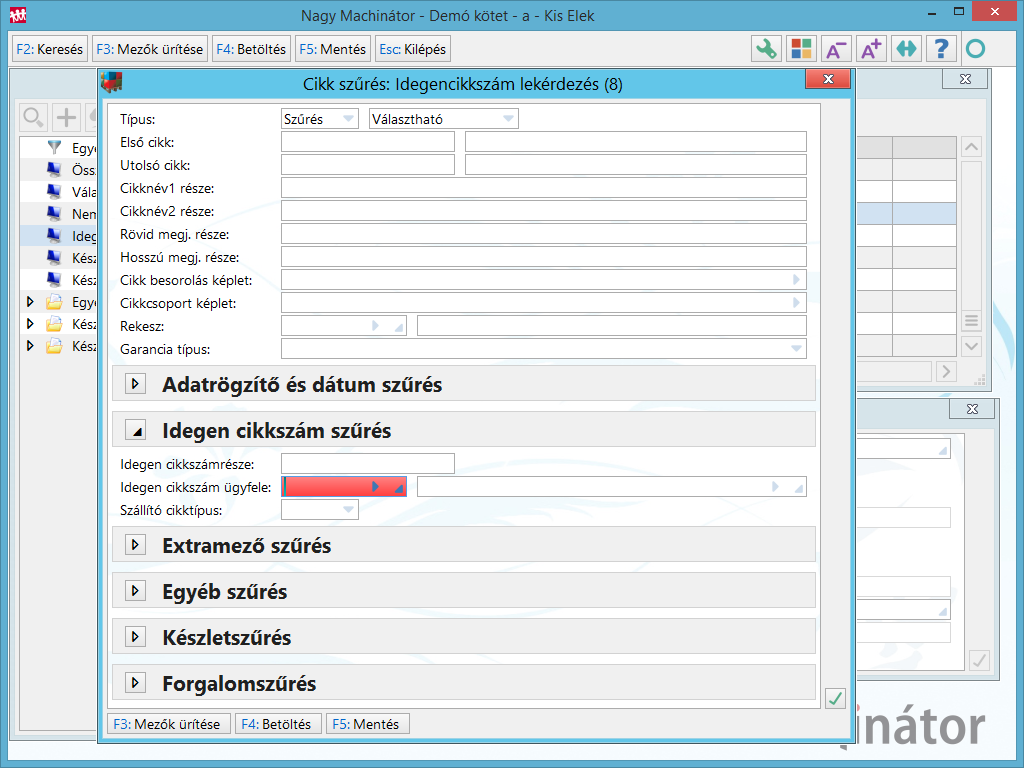
Task: Increase font size with A+ icon
Action: click(871, 49)
